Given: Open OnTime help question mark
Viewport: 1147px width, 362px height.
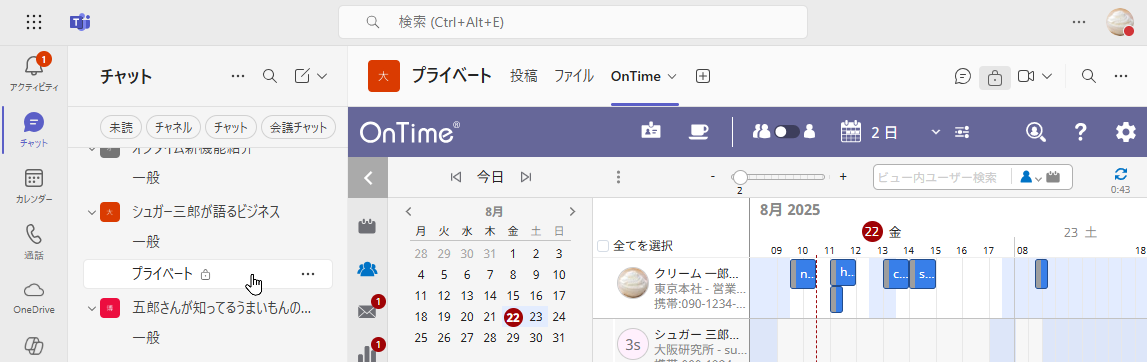Looking at the screenshot, I should [1081, 132].
